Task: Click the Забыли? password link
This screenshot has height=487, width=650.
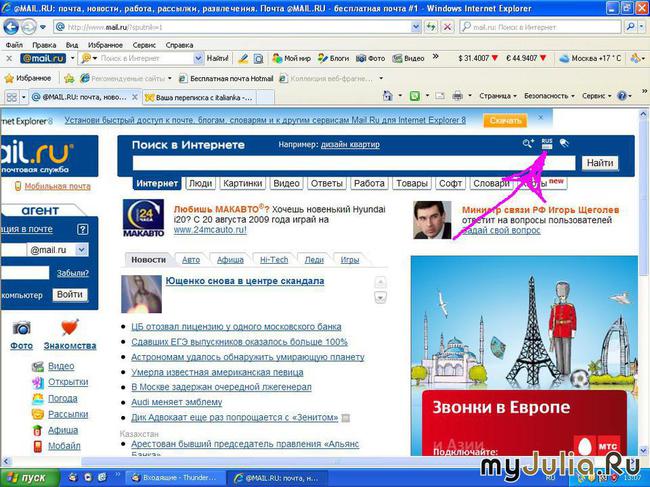Action: pyautogui.click(x=73, y=273)
